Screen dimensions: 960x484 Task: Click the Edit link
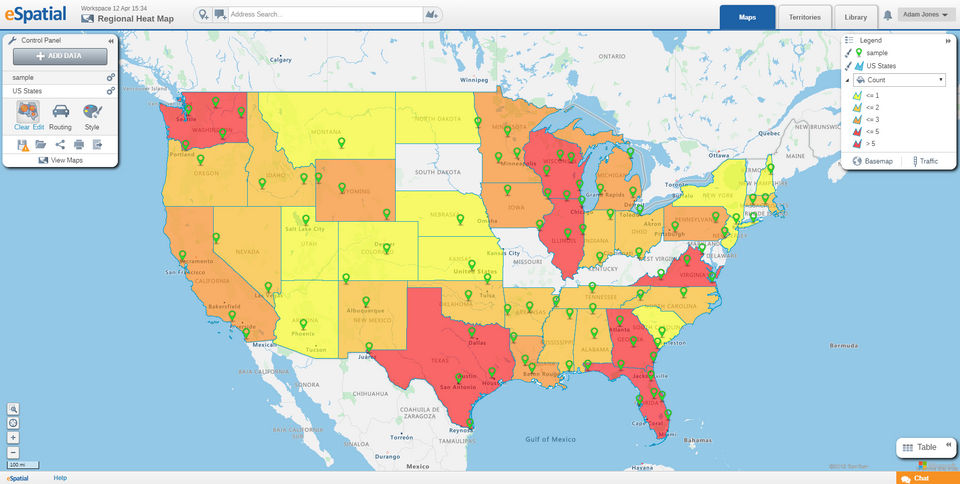click(39, 127)
